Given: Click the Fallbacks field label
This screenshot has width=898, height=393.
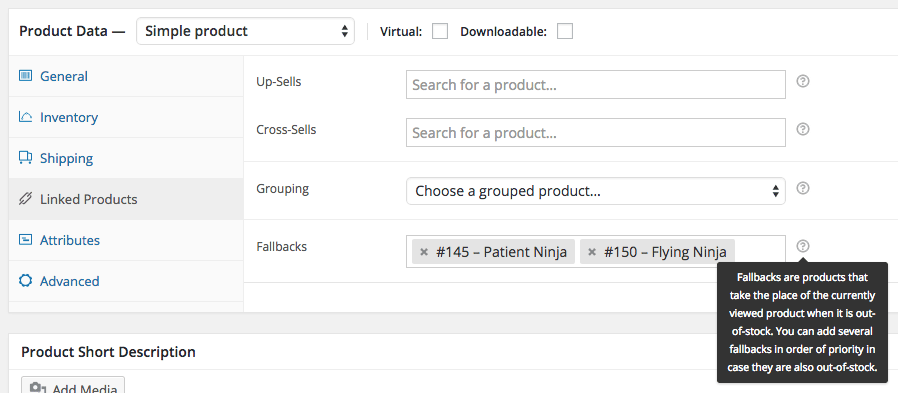Looking at the screenshot, I should click(281, 246).
